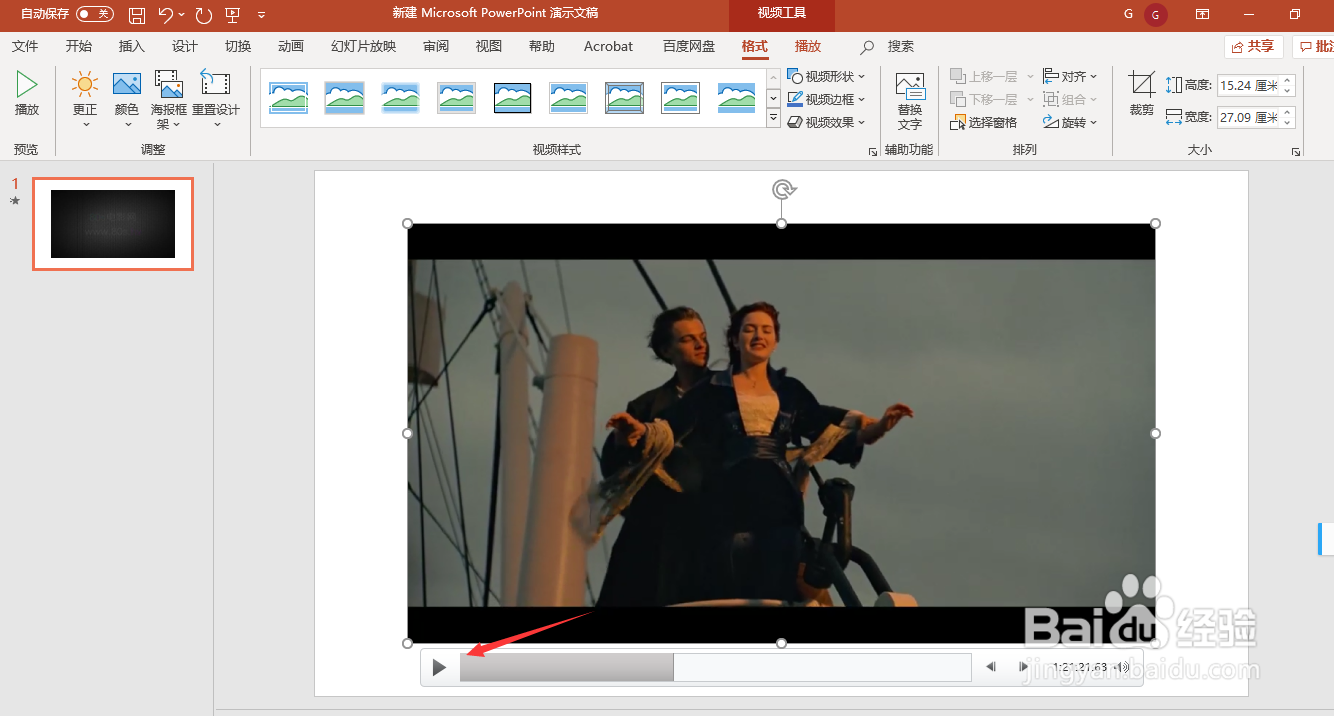Click the Redo icon
The height and width of the screenshot is (716, 1334).
[x=203, y=14]
